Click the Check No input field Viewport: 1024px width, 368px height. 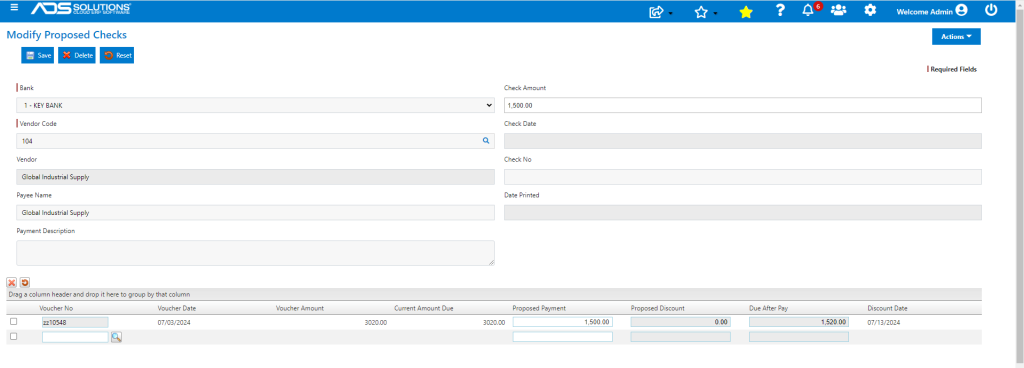coord(743,177)
